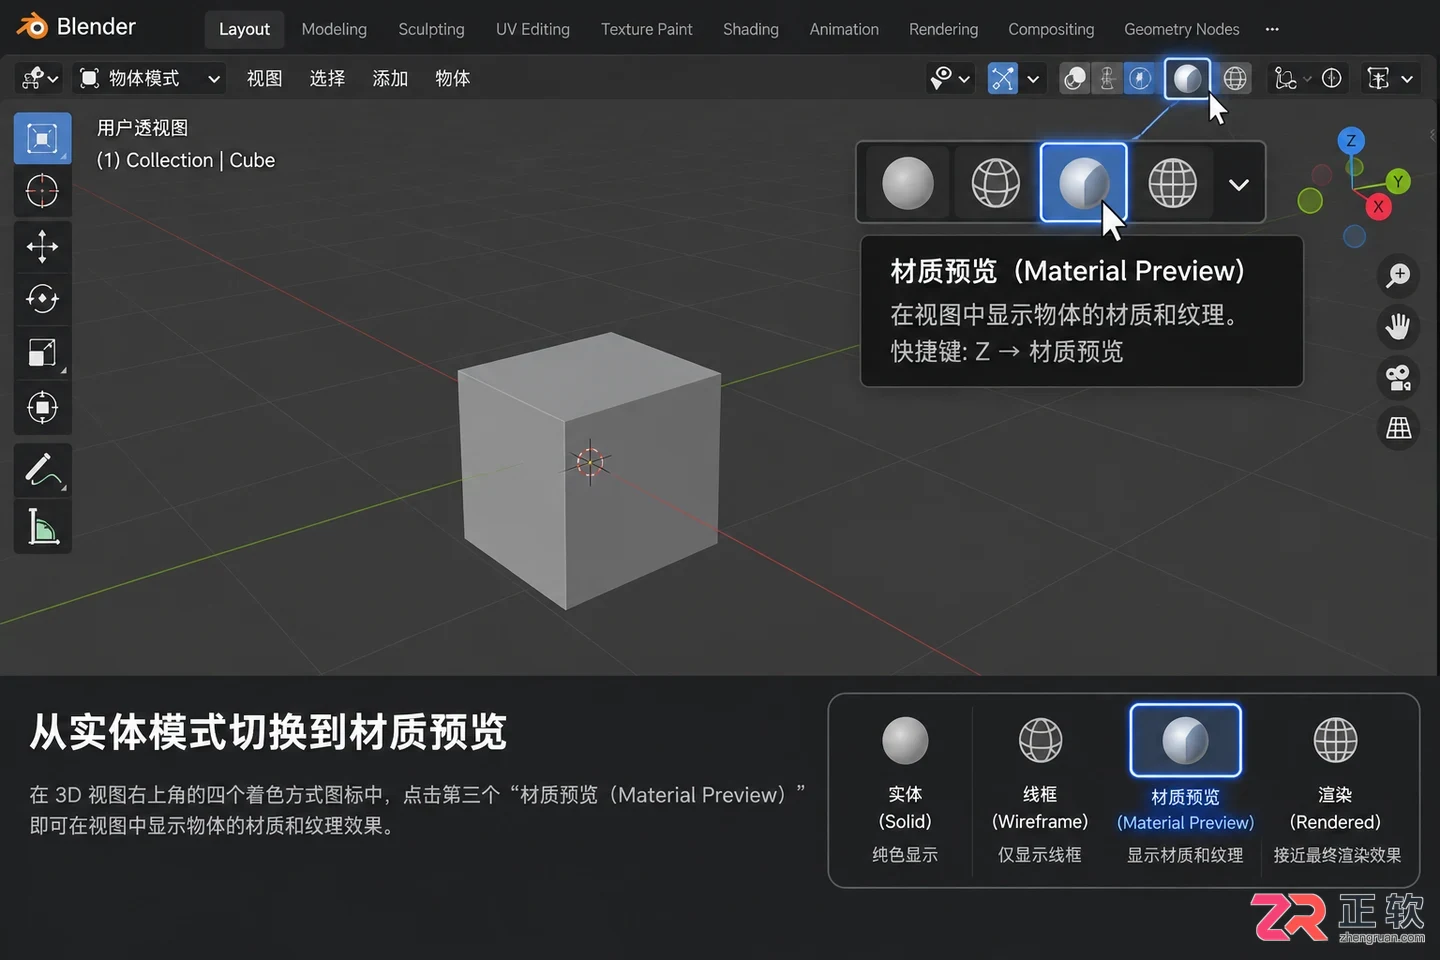Open the editor type dropdown

point(40,78)
